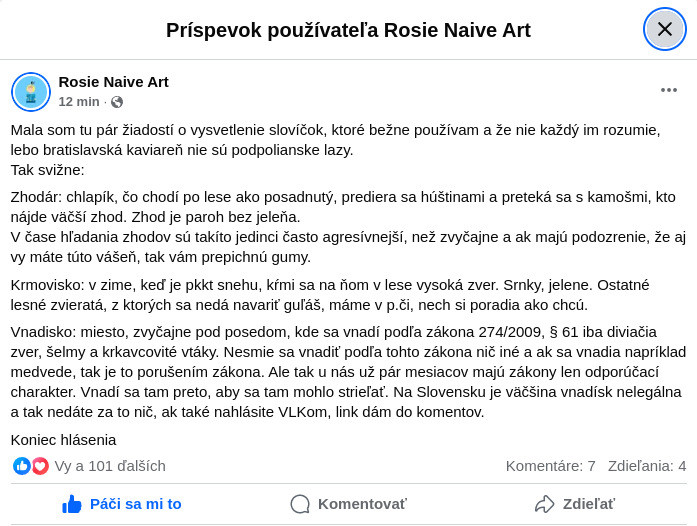Select the Komentovať button
Screen dimensions: 697x526
coord(348,504)
